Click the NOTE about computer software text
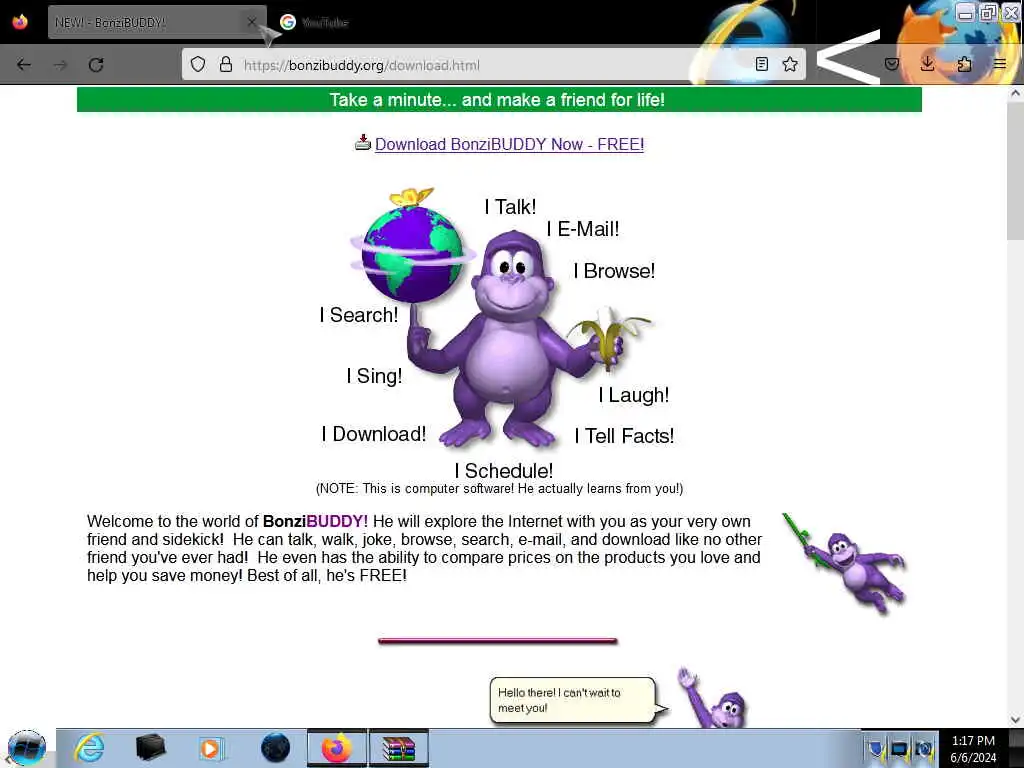The image size is (1024, 768). point(500,488)
